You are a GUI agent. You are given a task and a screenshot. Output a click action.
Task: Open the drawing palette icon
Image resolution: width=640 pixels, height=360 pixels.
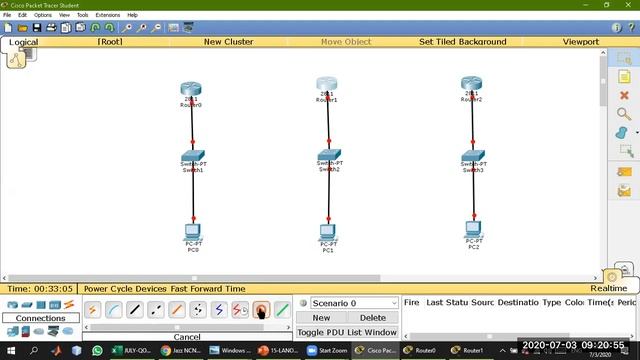pos(173,28)
